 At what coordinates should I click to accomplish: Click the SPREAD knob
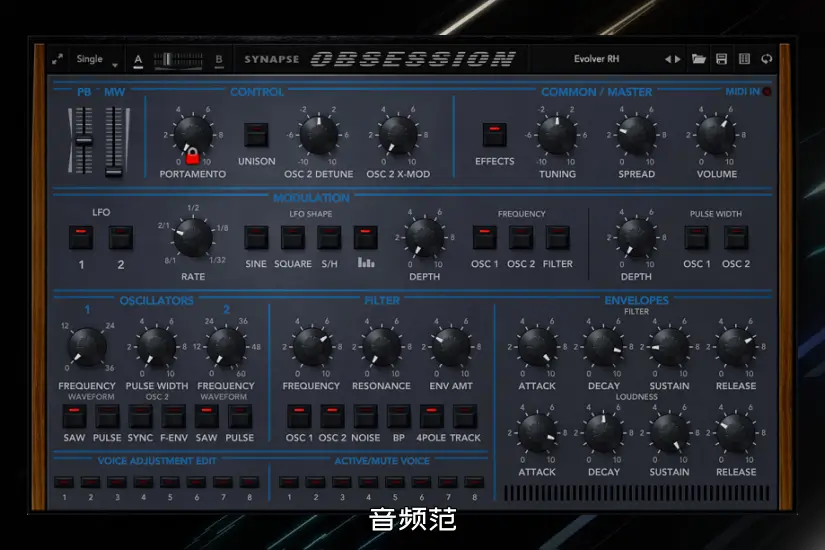coord(637,135)
